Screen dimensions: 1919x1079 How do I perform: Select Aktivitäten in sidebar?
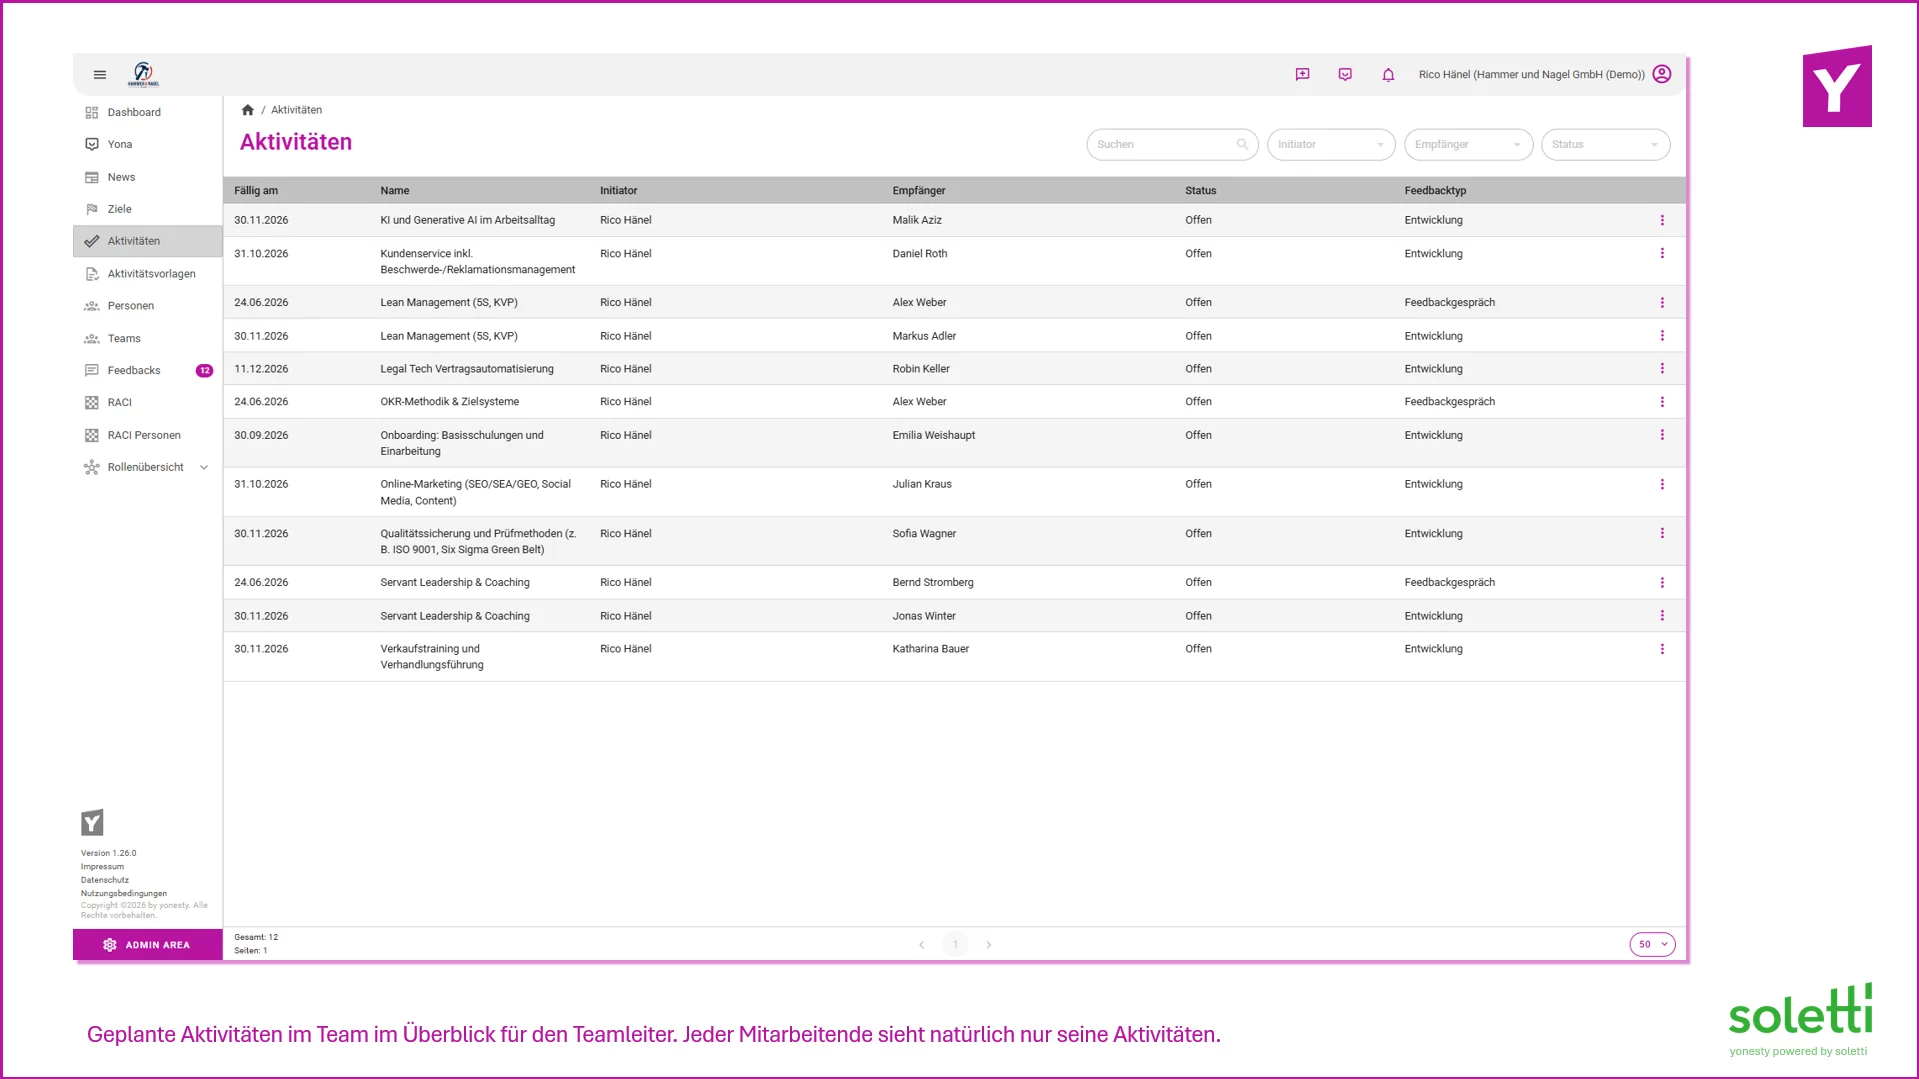[148, 242]
